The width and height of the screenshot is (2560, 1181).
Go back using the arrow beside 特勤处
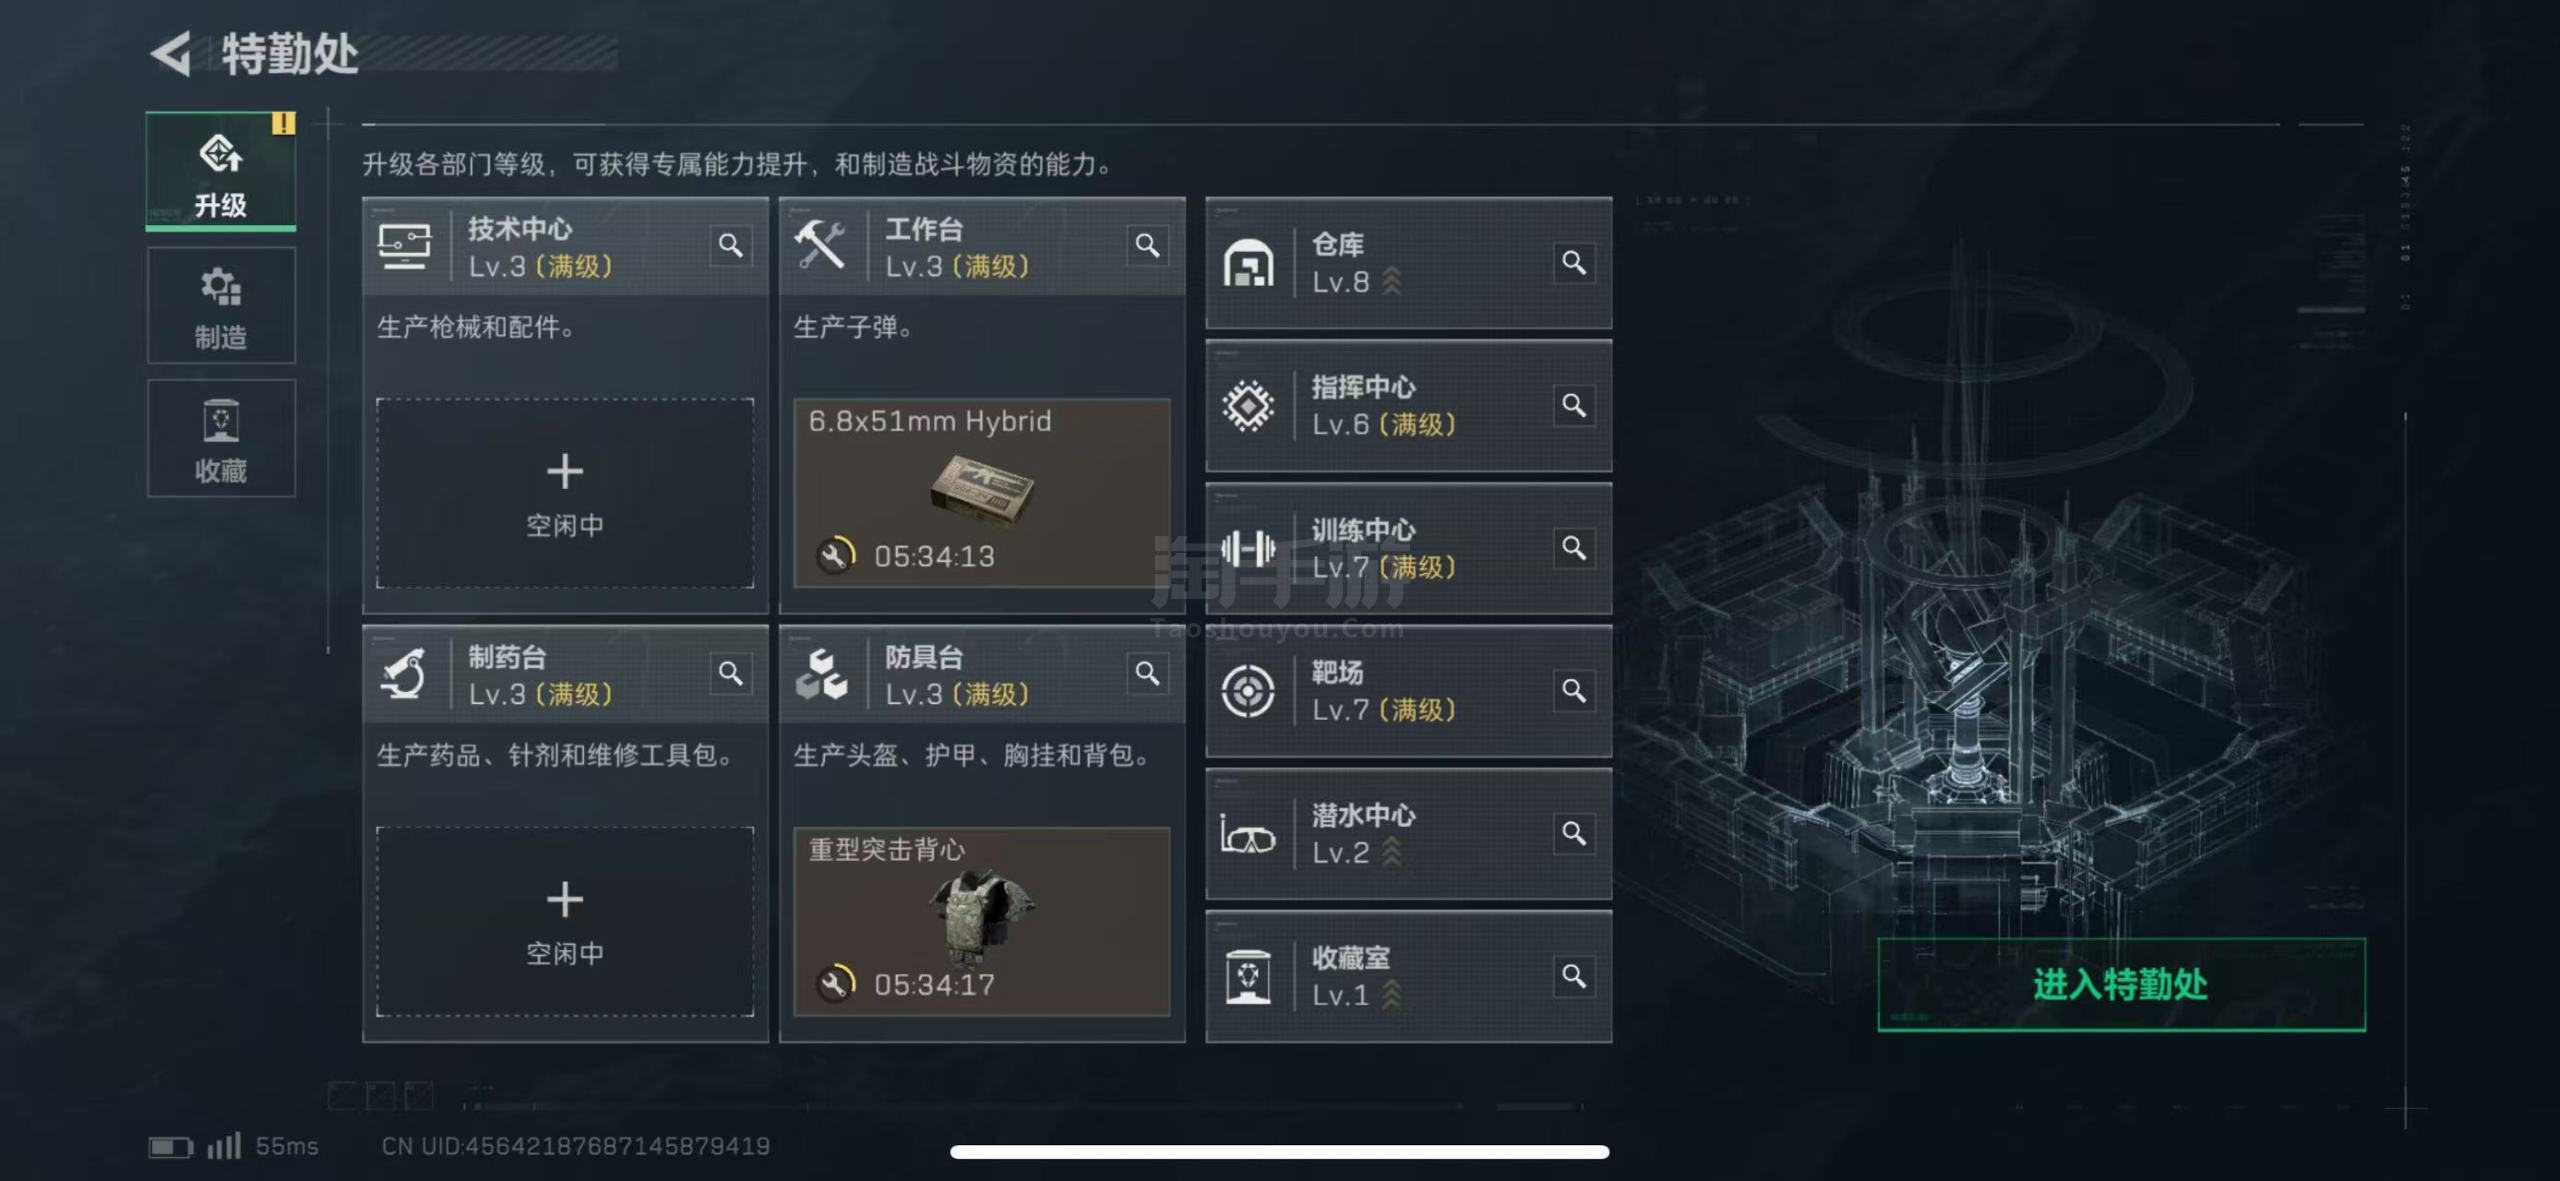[x=172, y=54]
